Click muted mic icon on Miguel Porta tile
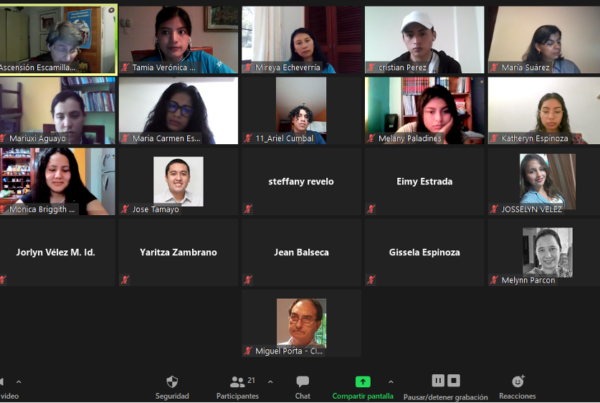Screen dimensions: 600x403 (248, 351)
